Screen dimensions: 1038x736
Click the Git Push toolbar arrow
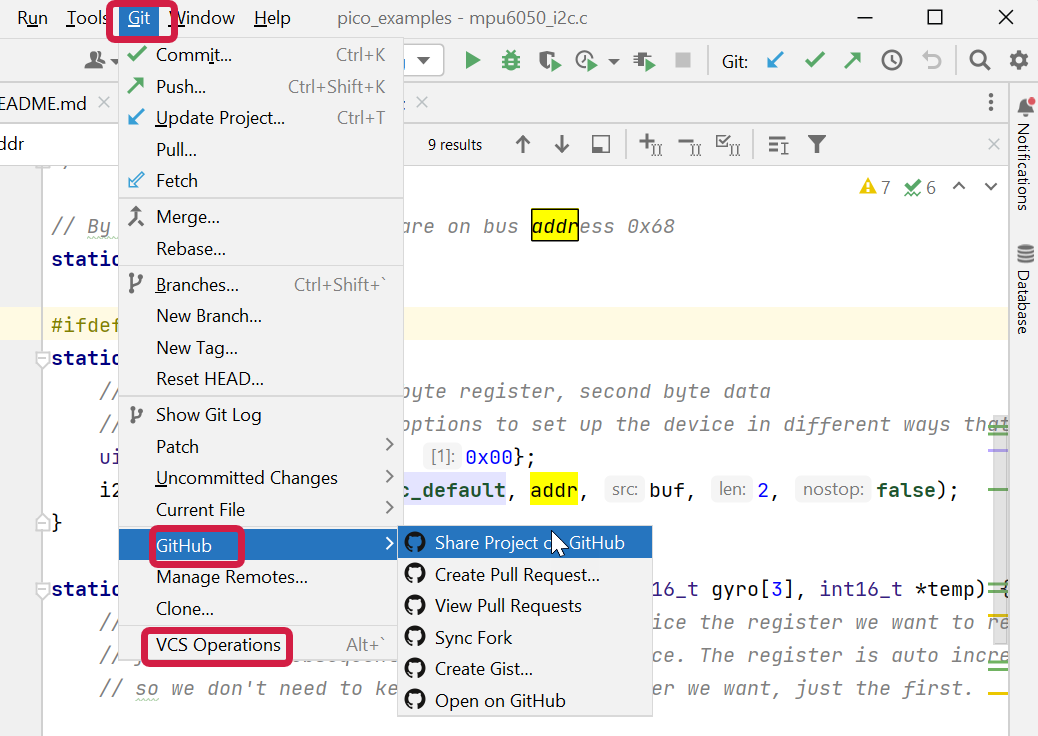tap(853, 61)
